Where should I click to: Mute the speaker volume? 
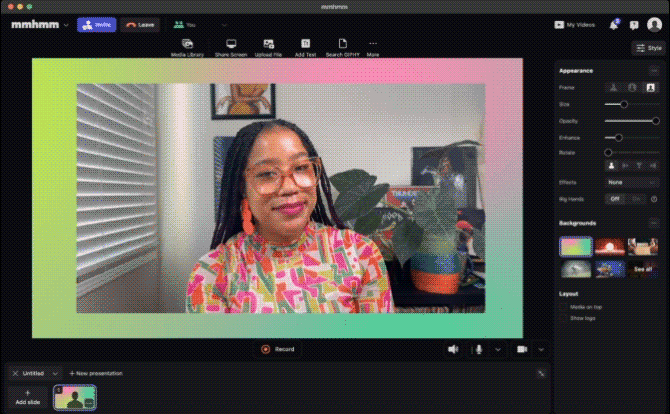(x=453, y=349)
